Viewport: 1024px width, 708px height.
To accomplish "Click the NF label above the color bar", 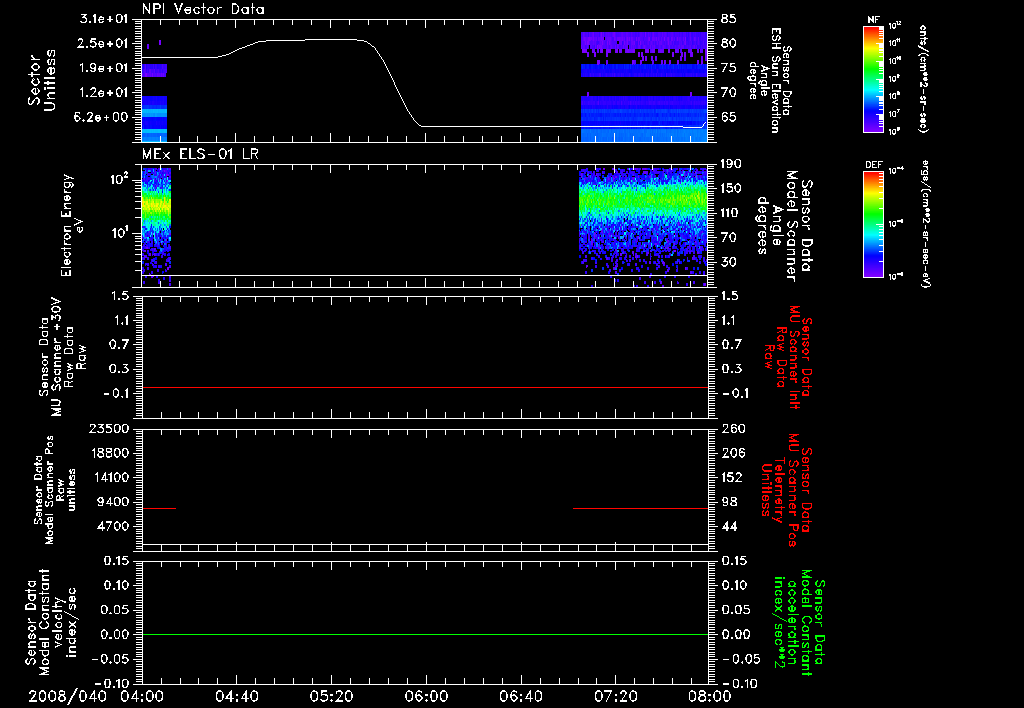I will coord(873,20).
